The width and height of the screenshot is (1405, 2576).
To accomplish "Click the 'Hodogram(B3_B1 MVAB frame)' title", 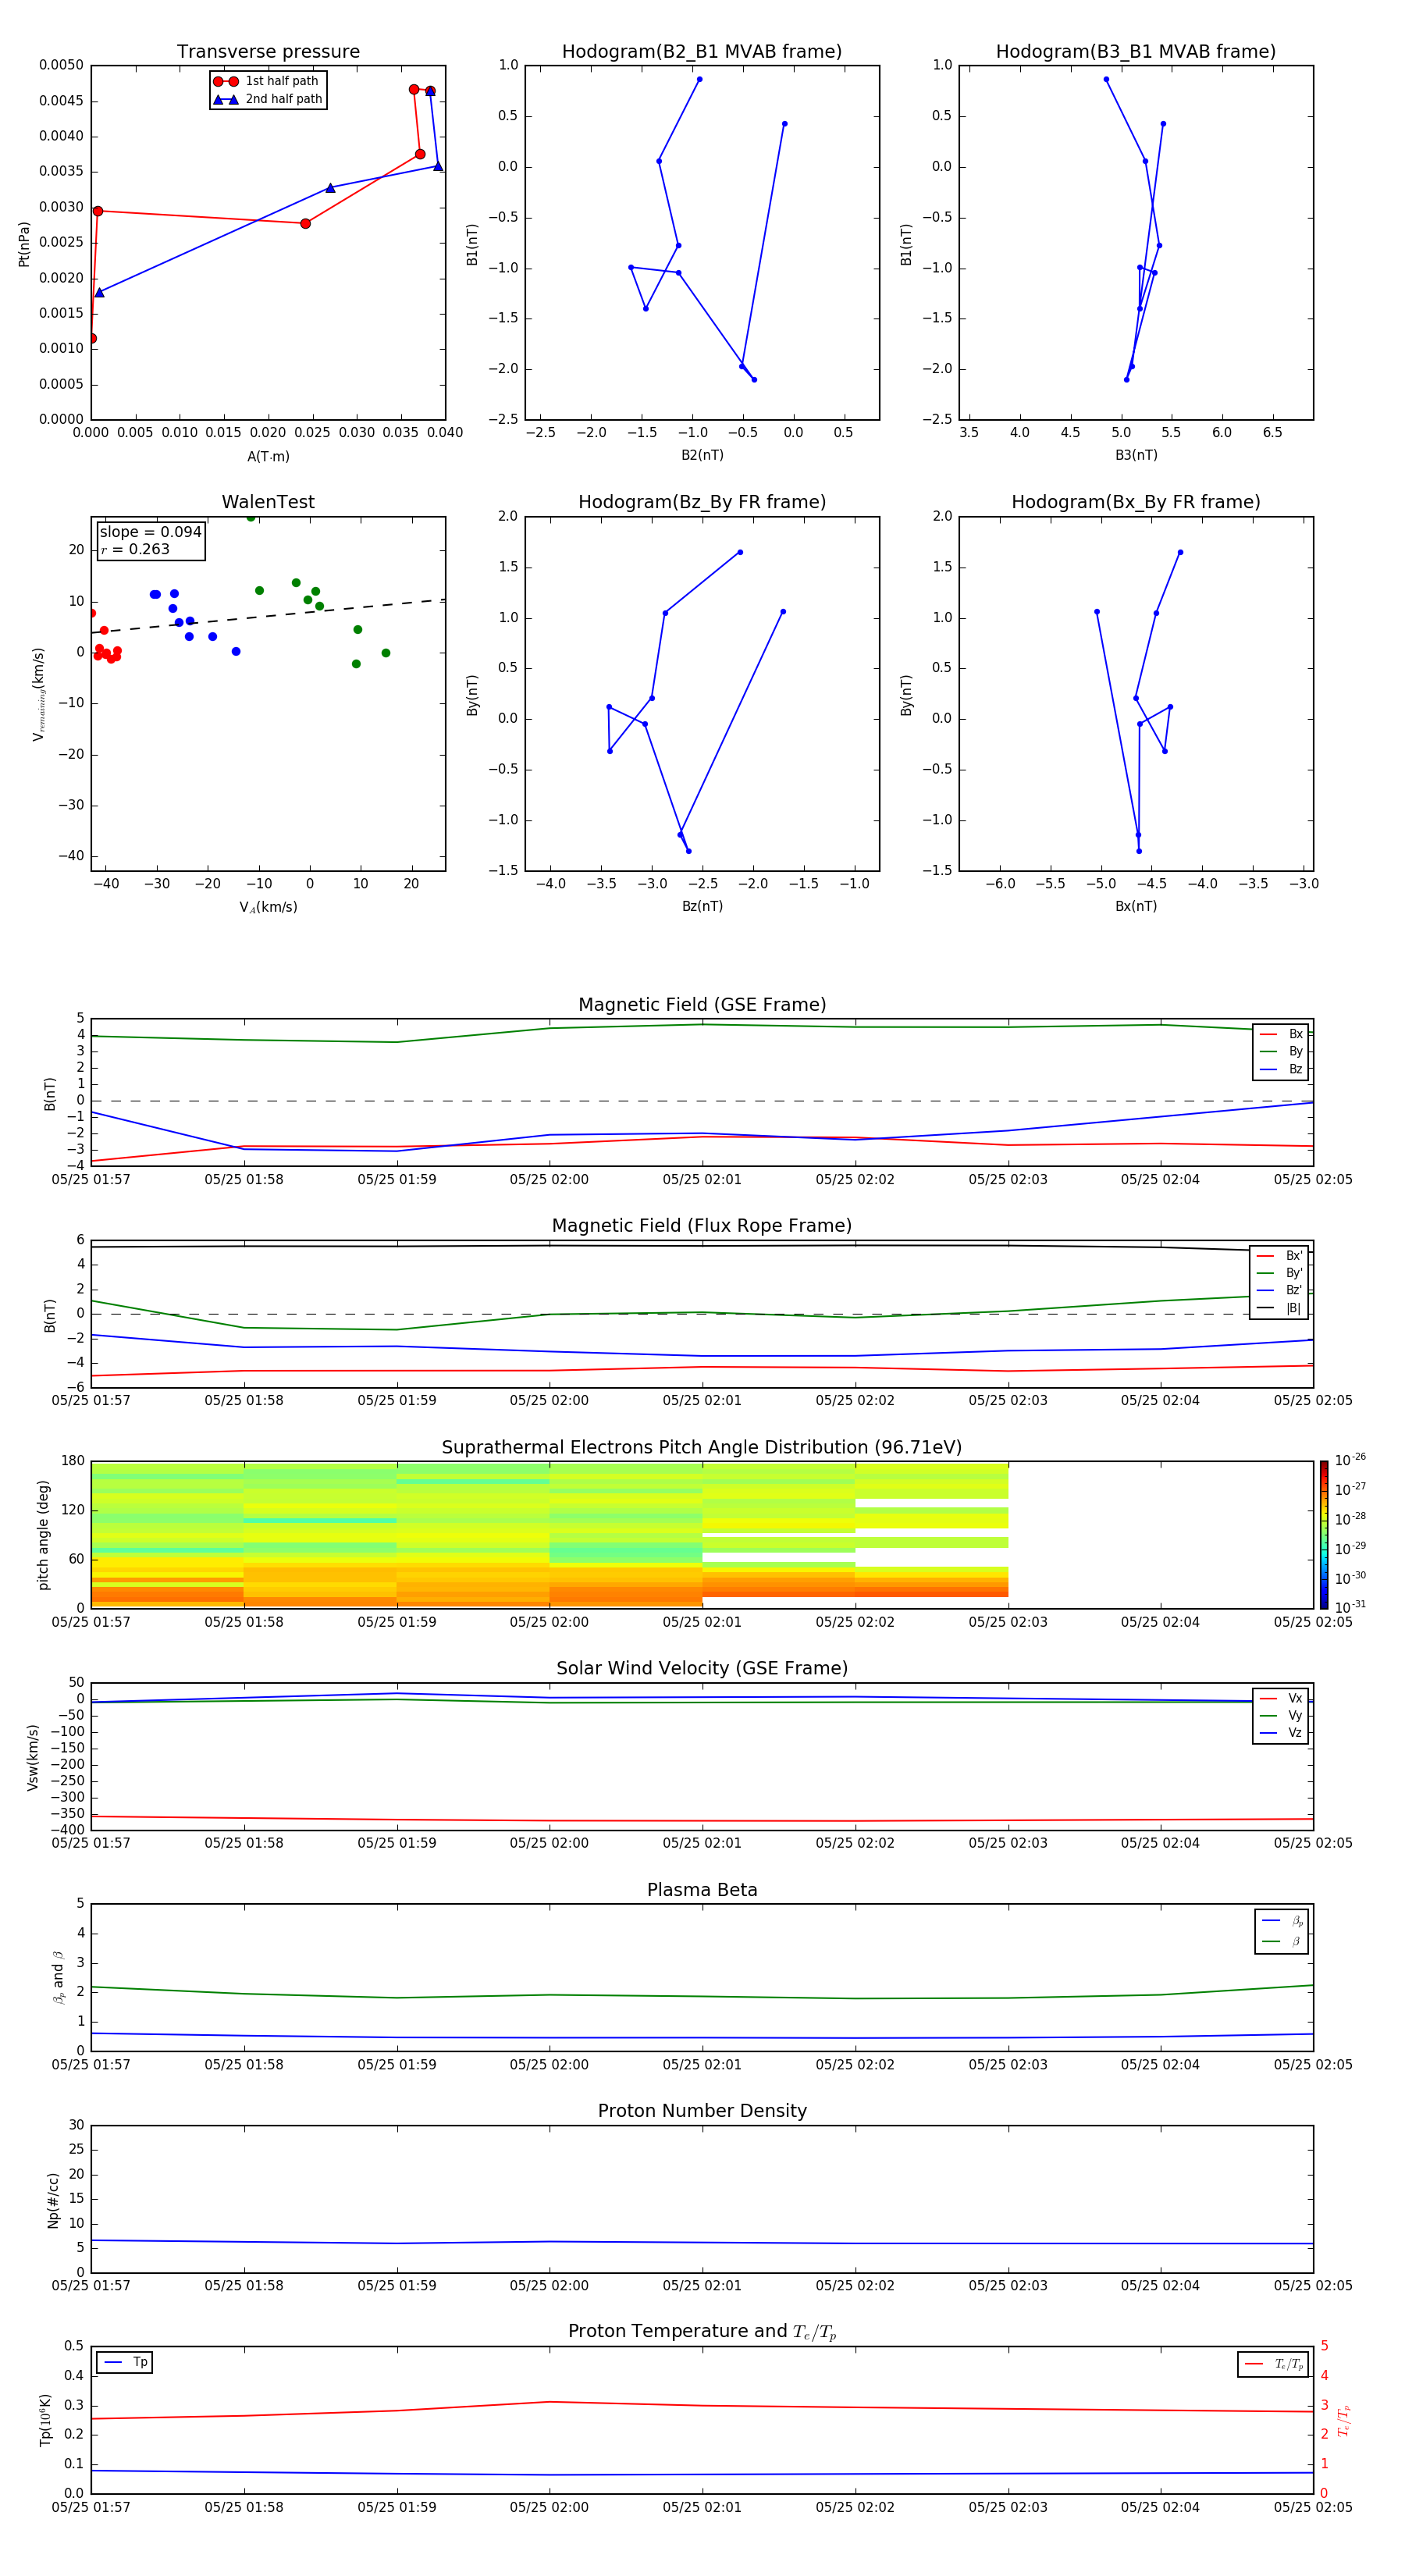I will pyautogui.click(x=1136, y=52).
